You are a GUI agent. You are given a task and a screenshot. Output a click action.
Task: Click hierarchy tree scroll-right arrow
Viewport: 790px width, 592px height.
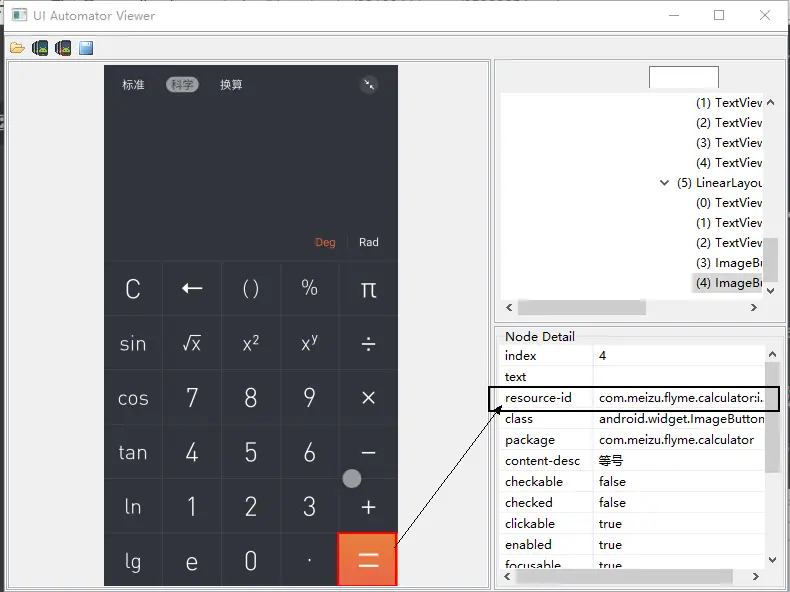click(754, 307)
